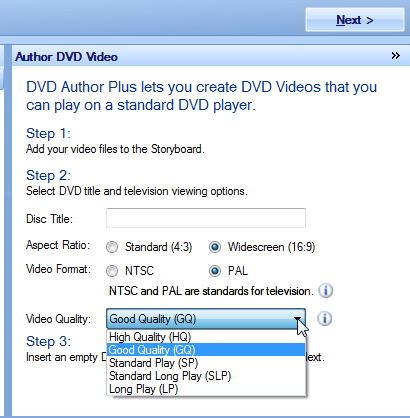Show the Video Quality info icon
Viewport: 410px width, 418px height.
pyautogui.click(x=324, y=318)
